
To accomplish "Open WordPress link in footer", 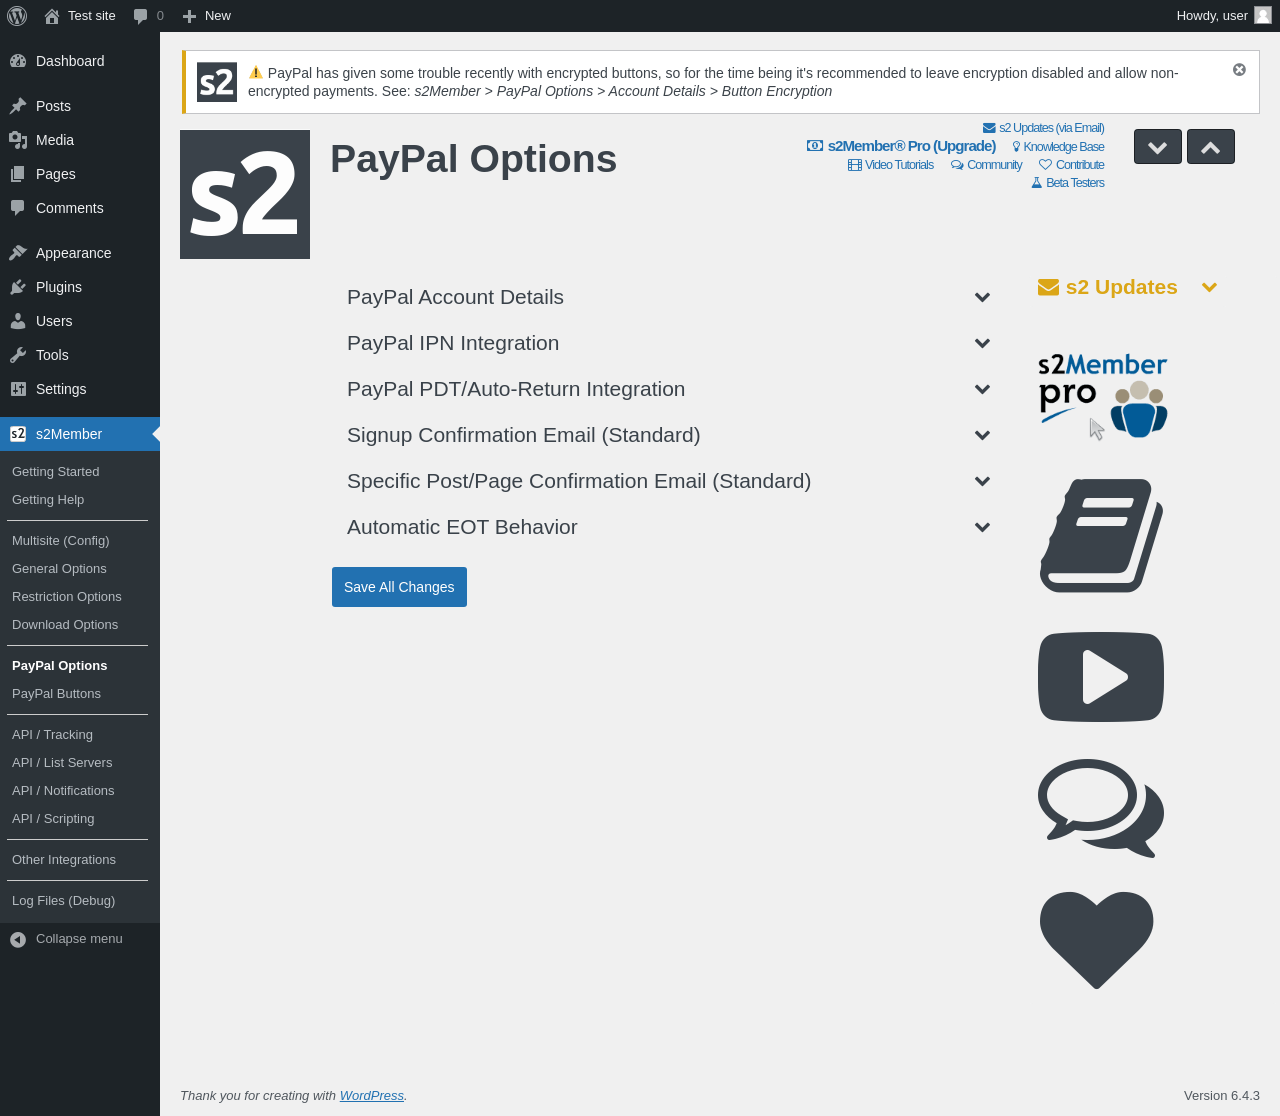I will (x=372, y=1096).
